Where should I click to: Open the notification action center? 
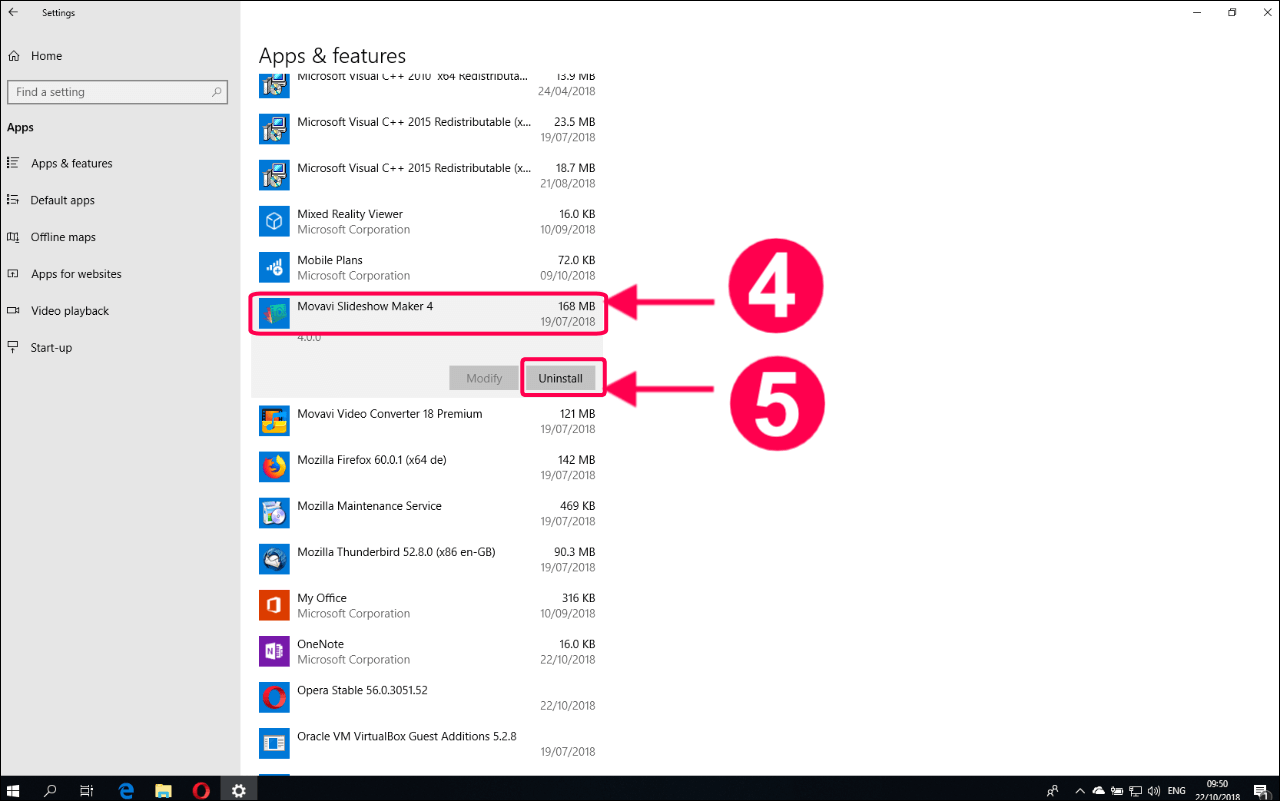click(x=1260, y=790)
